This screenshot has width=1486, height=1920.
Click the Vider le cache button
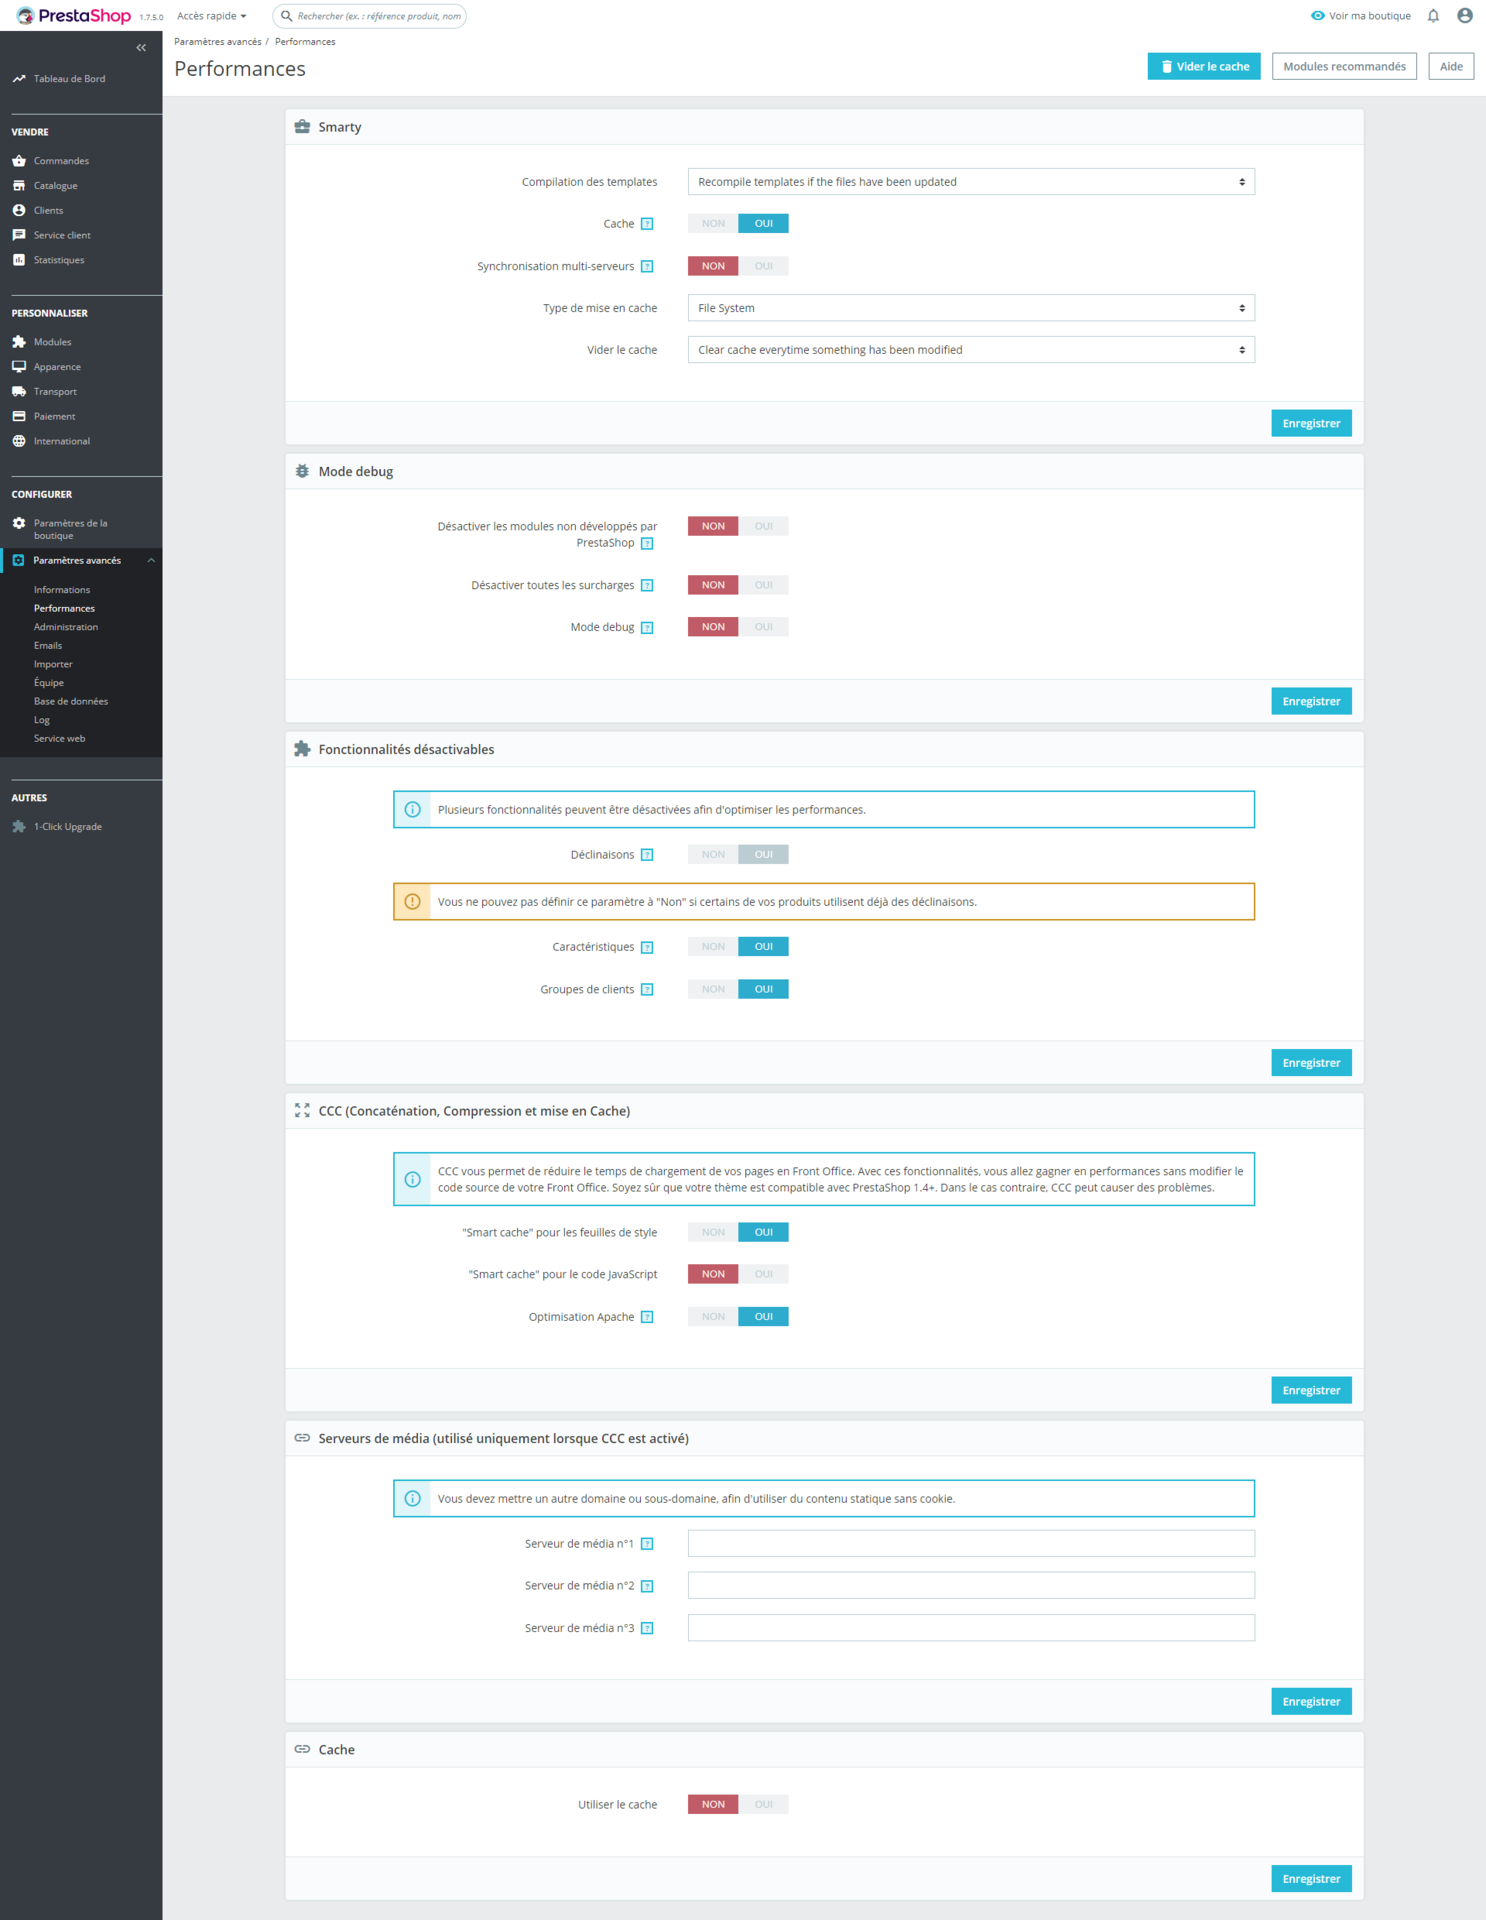pos(1204,67)
